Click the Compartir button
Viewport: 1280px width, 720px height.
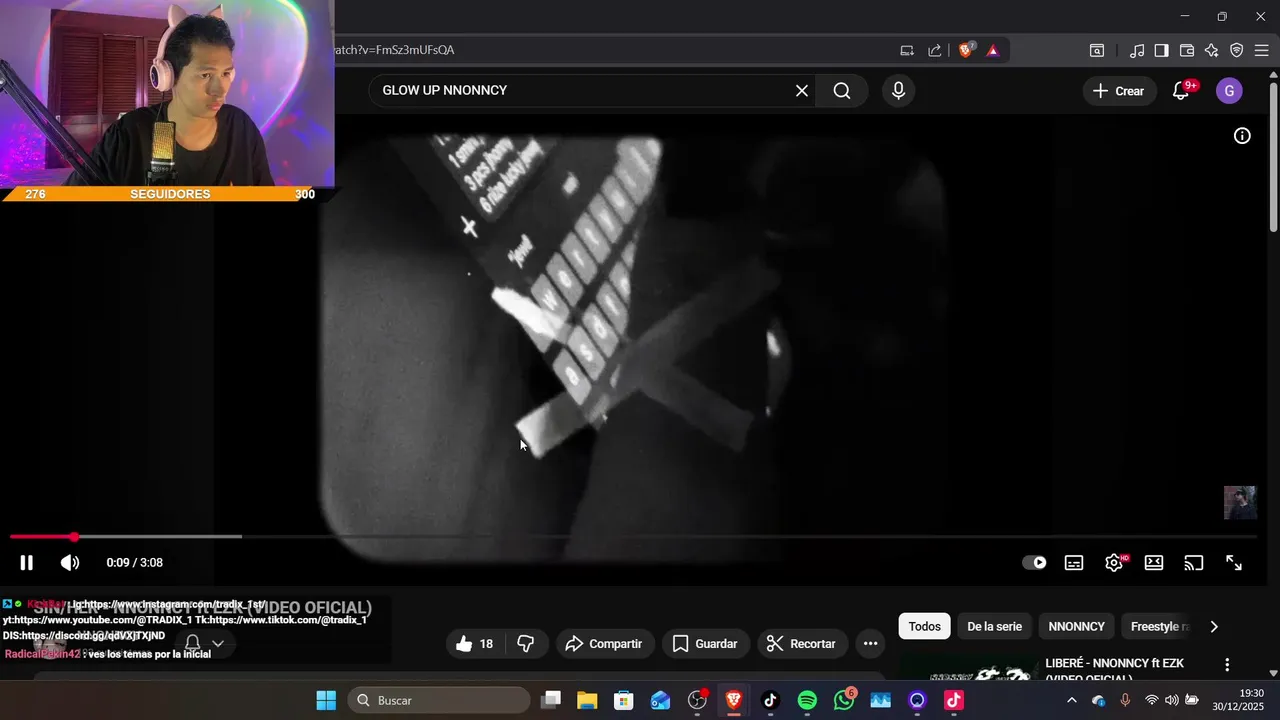point(604,644)
